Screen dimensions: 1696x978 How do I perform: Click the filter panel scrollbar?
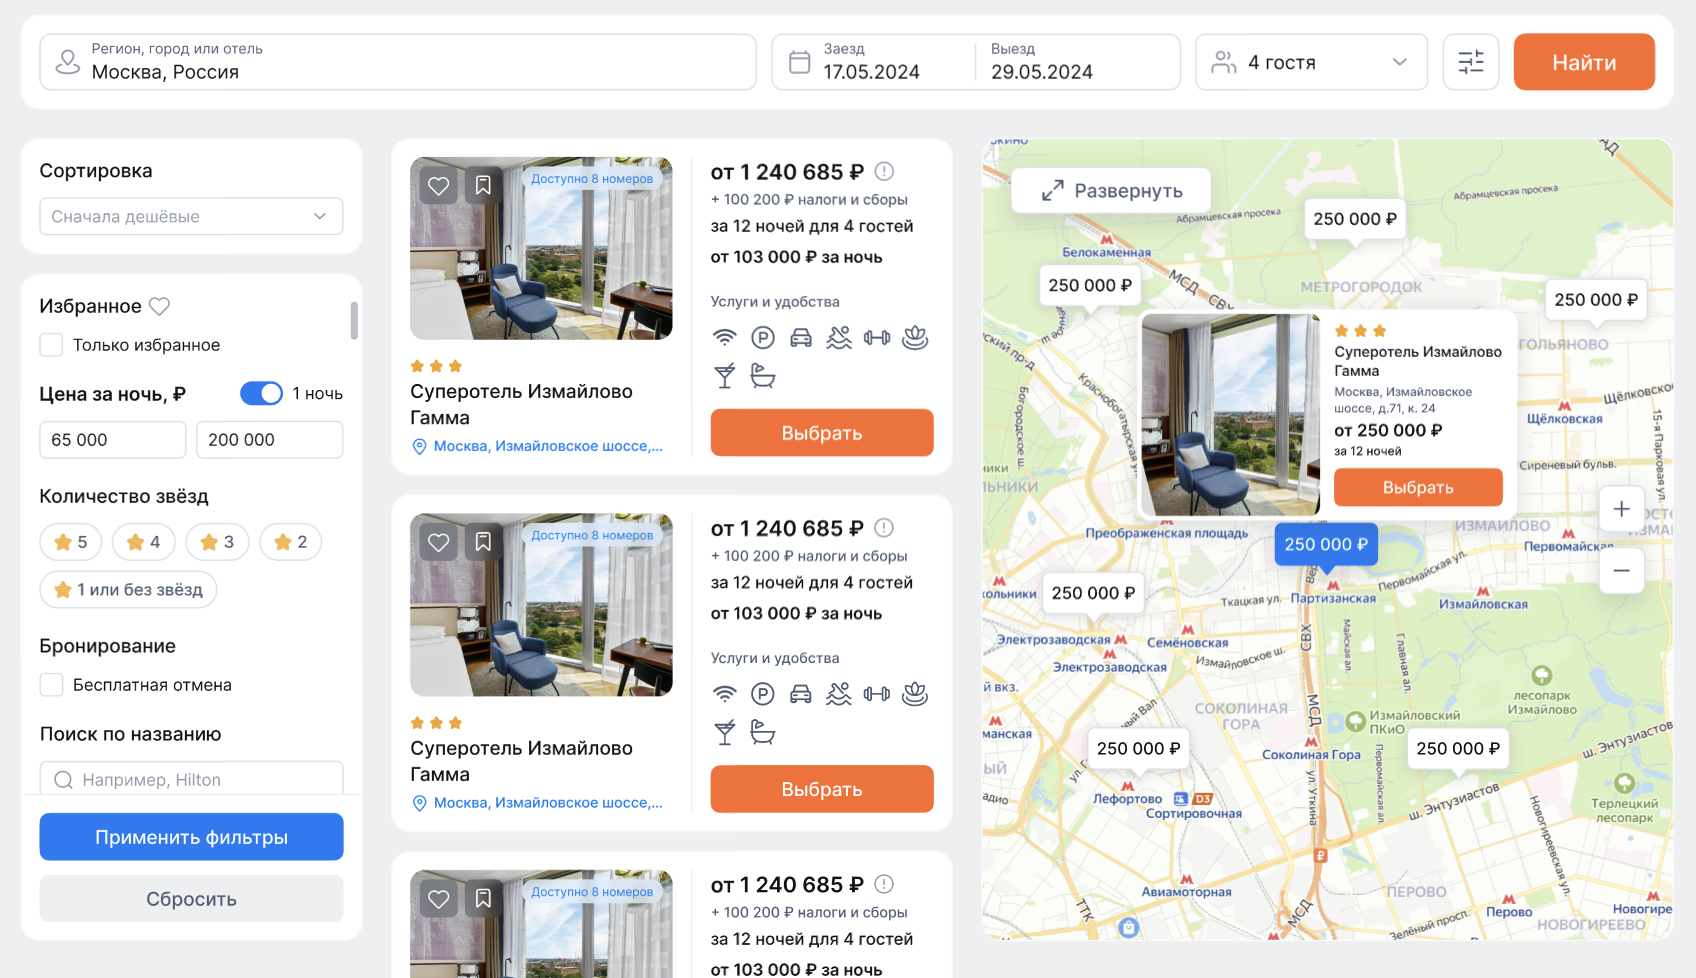pyautogui.click(x=354, y=320)
